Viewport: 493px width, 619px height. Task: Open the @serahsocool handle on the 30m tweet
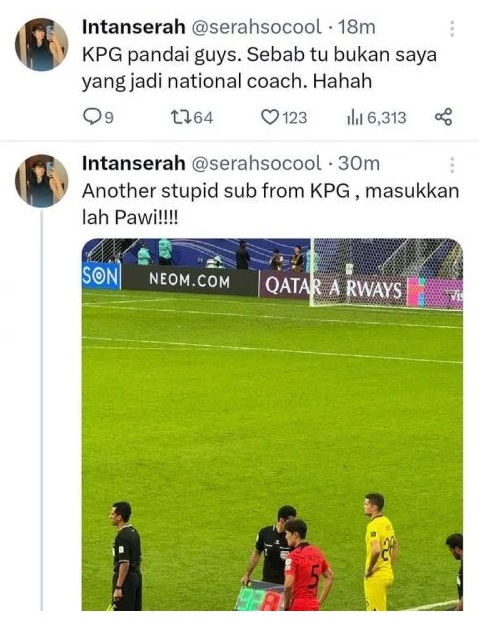coord(257,163)
